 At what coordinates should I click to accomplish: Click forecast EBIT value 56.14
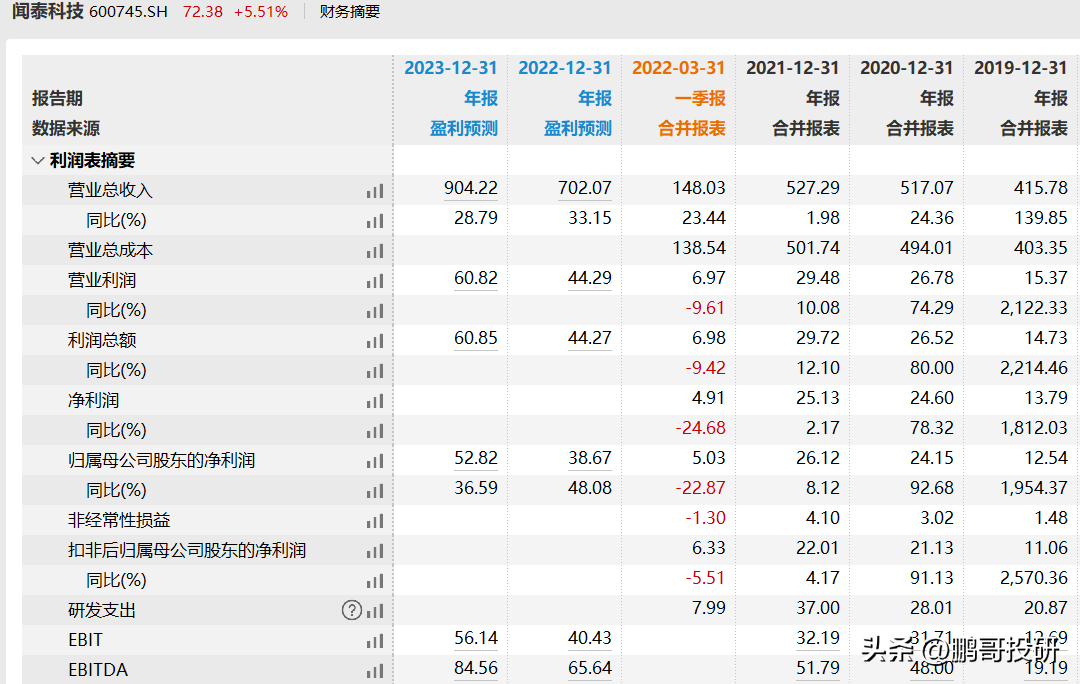click(476, 638)
